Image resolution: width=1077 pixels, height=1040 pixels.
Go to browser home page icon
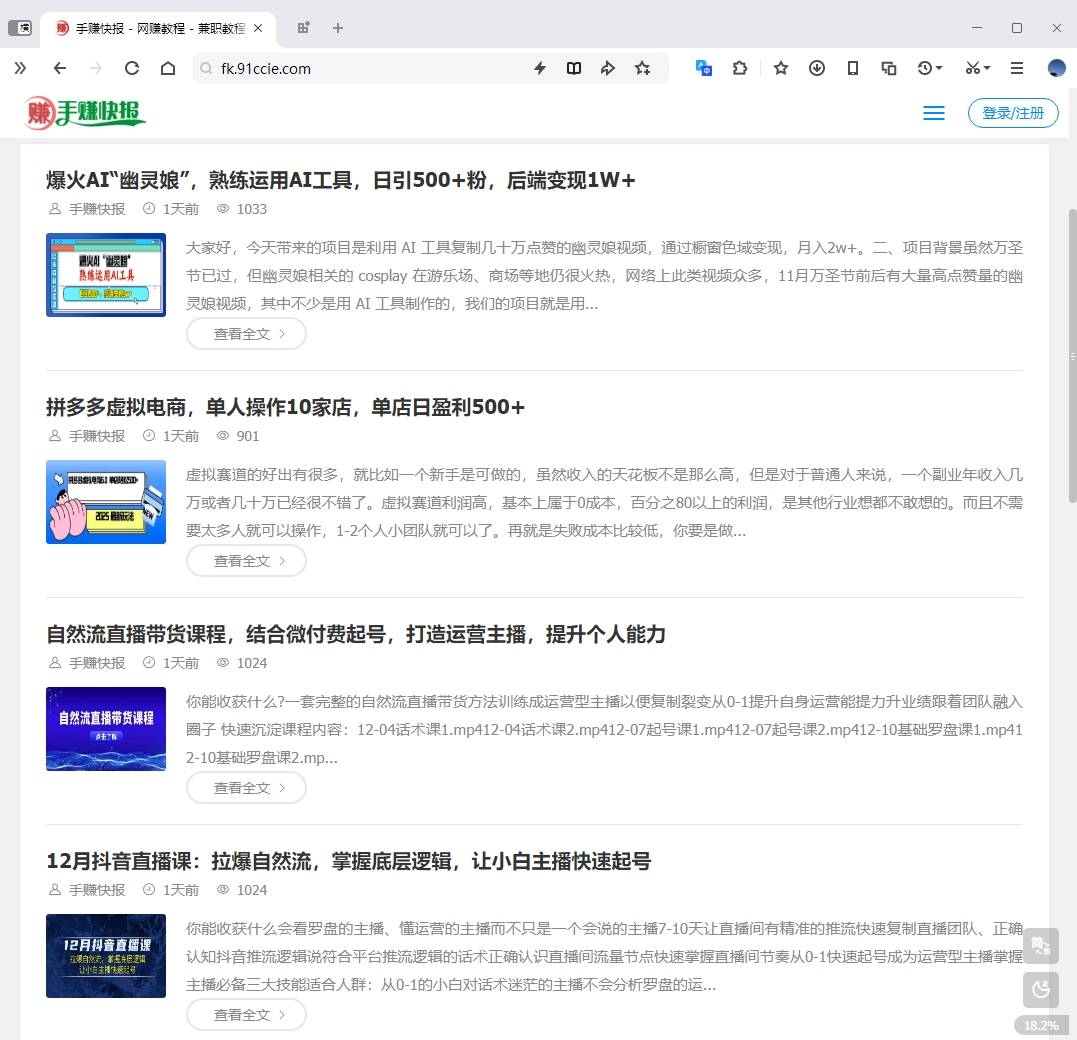point(168,68)
